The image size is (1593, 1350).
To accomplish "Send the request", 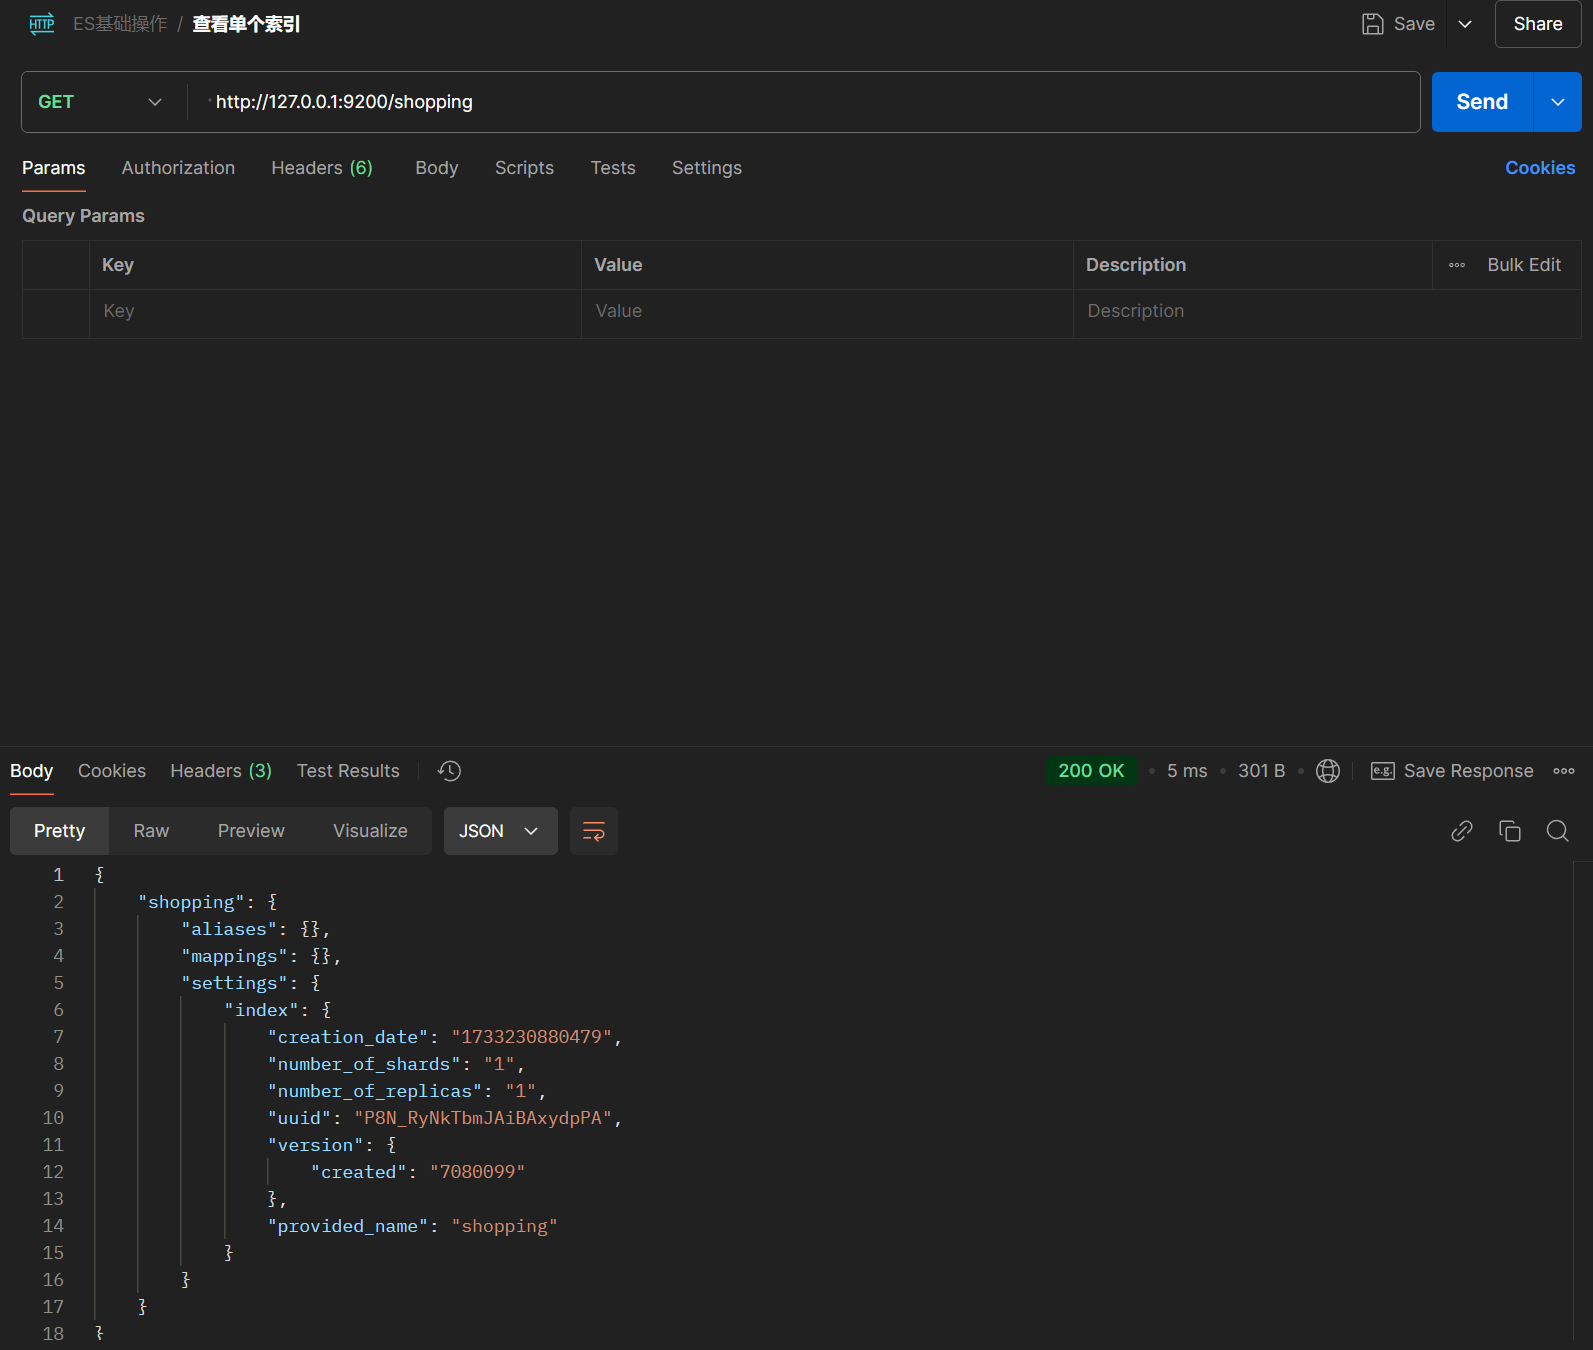I will click(x=1482, y=102).
